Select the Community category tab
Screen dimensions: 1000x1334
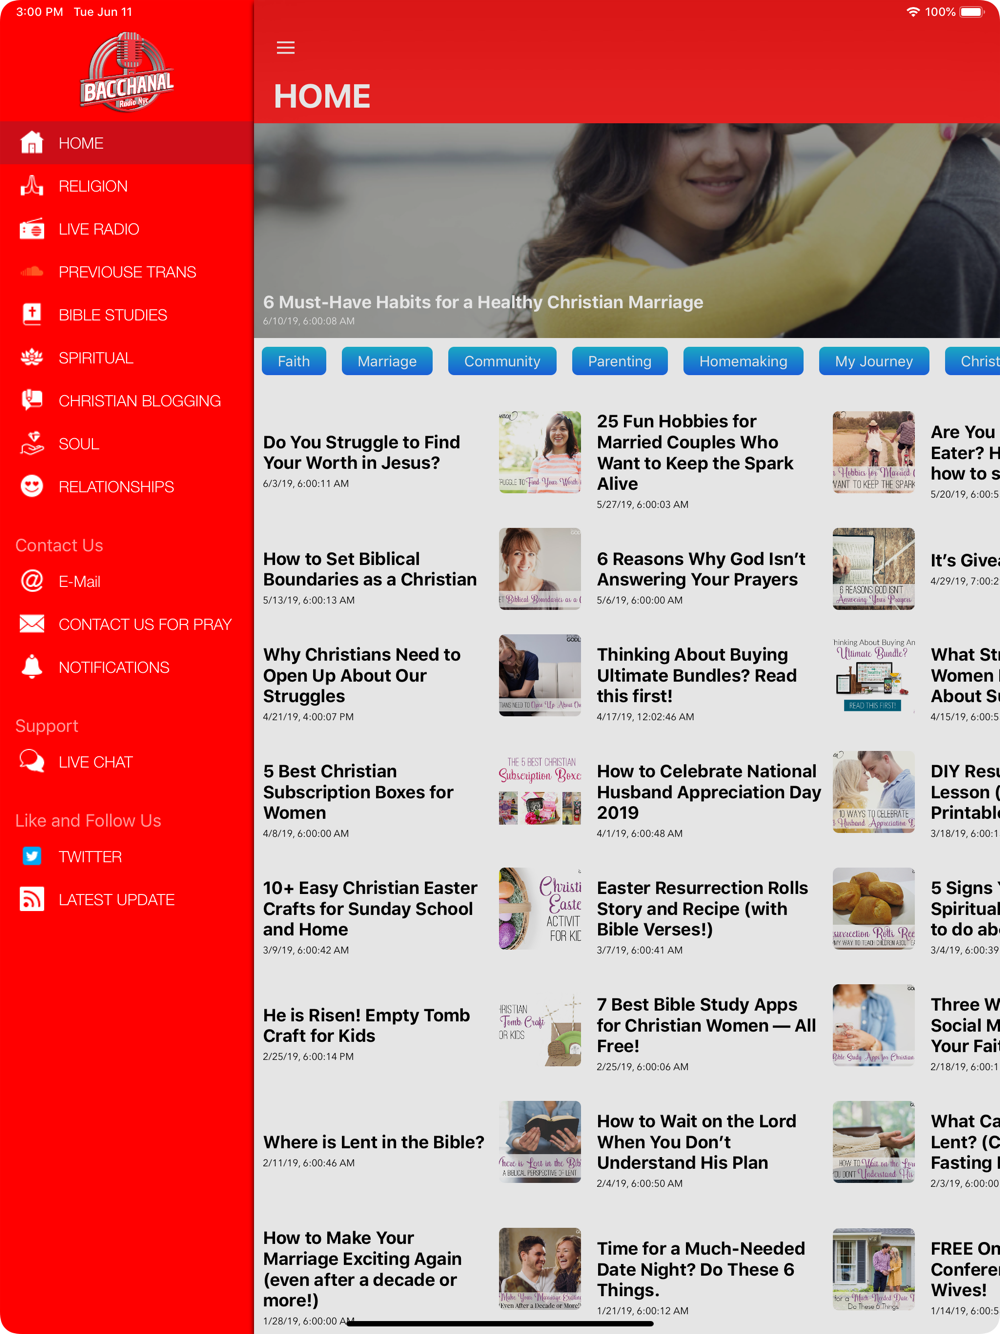tap(502, 361)
